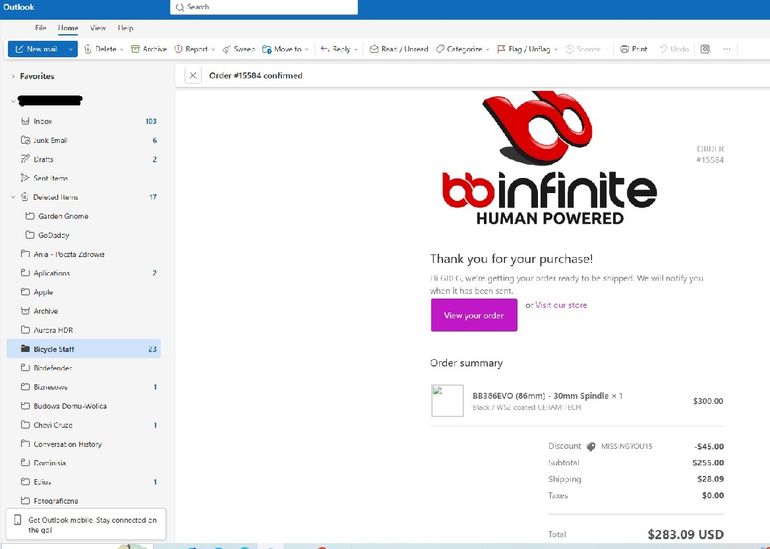Open the more options ellipsis

[x=727, y=49]
